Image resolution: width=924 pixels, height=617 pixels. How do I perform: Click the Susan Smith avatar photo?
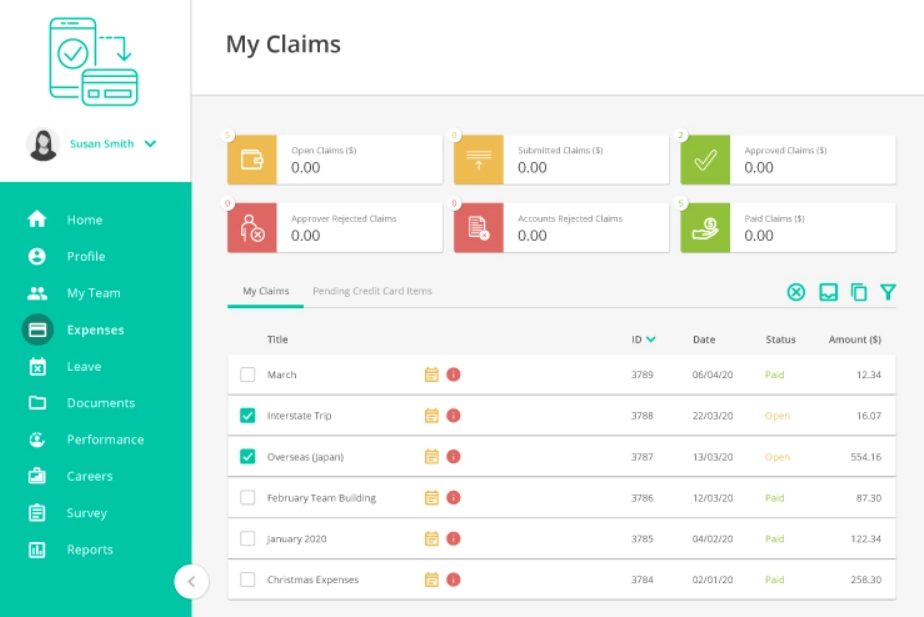tap(43, 144)
